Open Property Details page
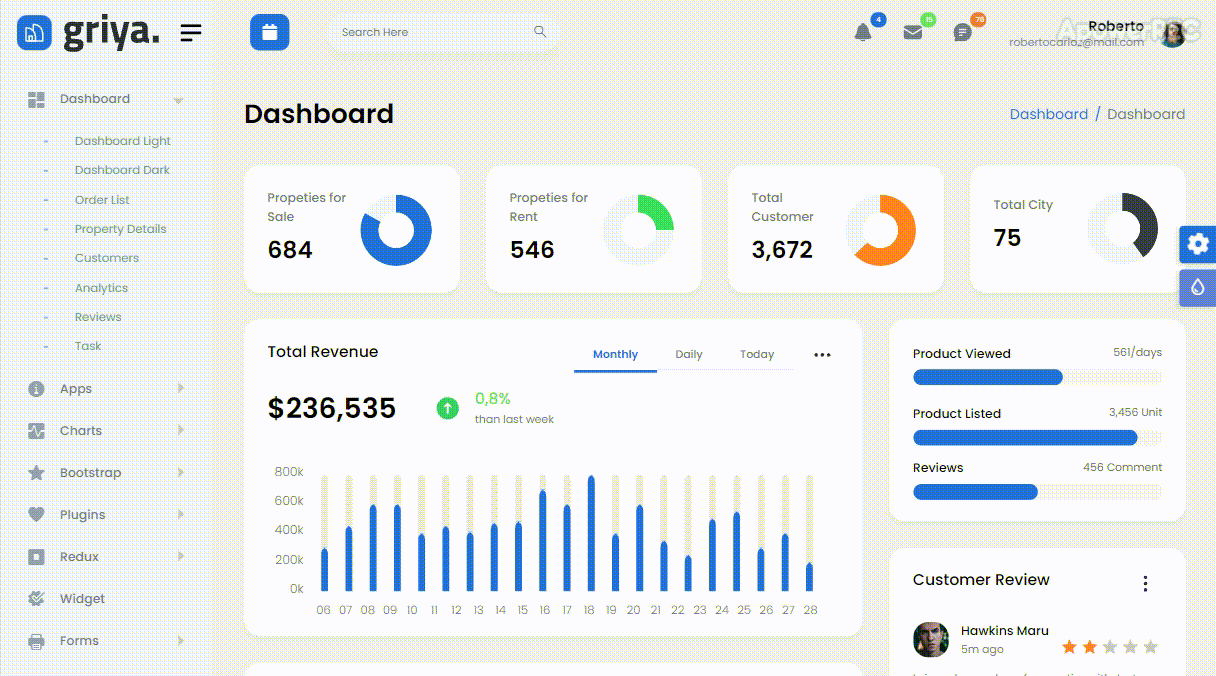The height and width of the screenshot is (676, 1216). [121, 229]
